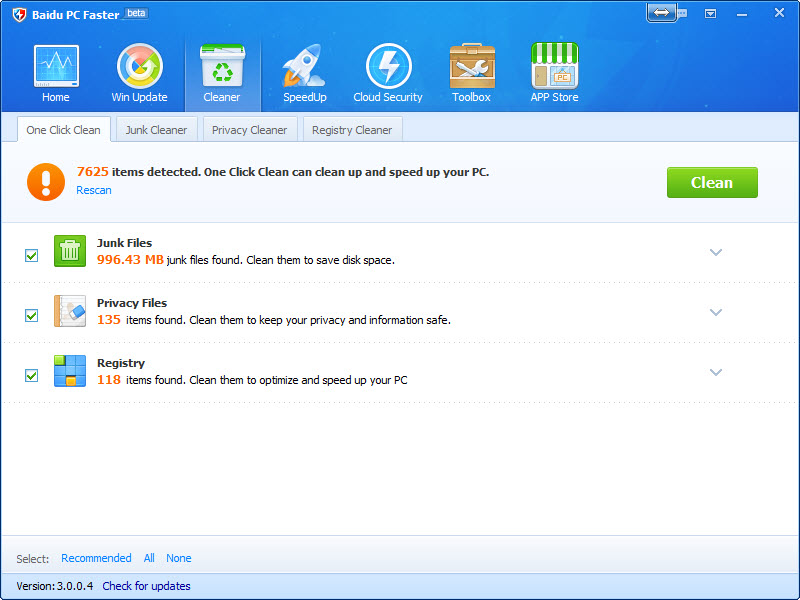Select All items link
This screenshot has height=600, width=800.
149,558
